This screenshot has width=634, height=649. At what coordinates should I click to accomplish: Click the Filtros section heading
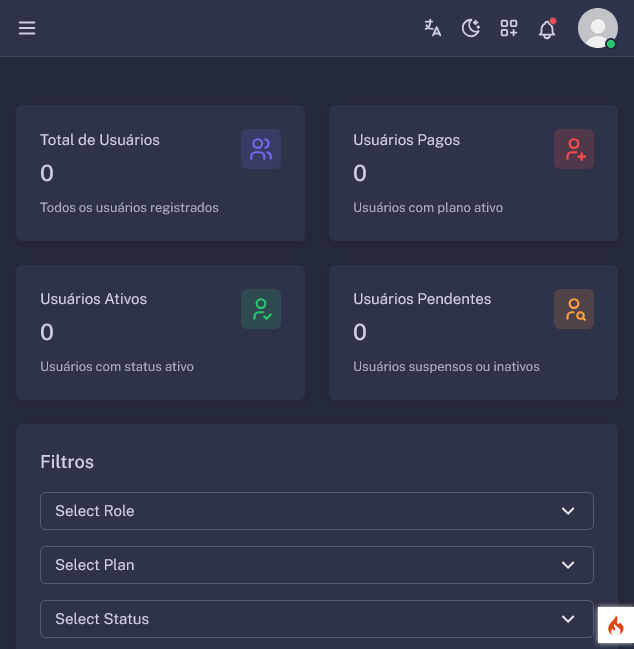(67, 462)
